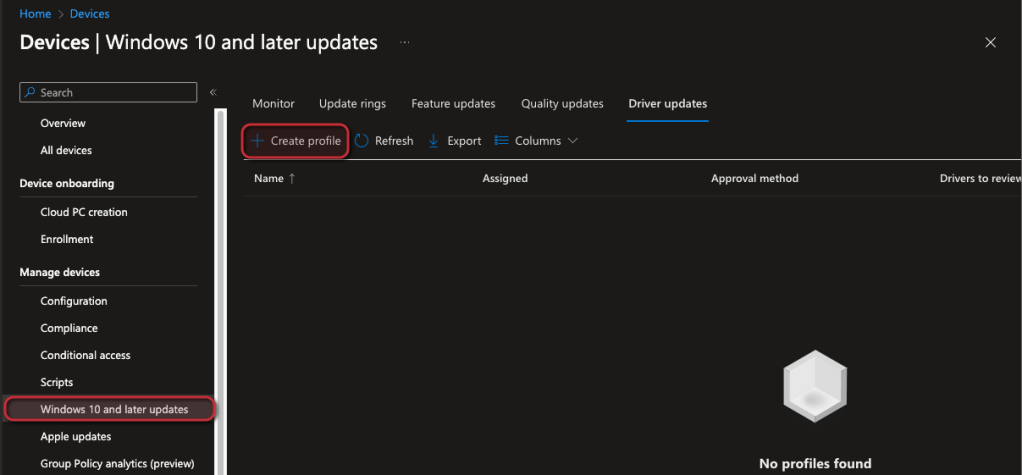1022x475 pixels.
Task: Click the Create profile plus icon
Action: [x=257, y=141]
